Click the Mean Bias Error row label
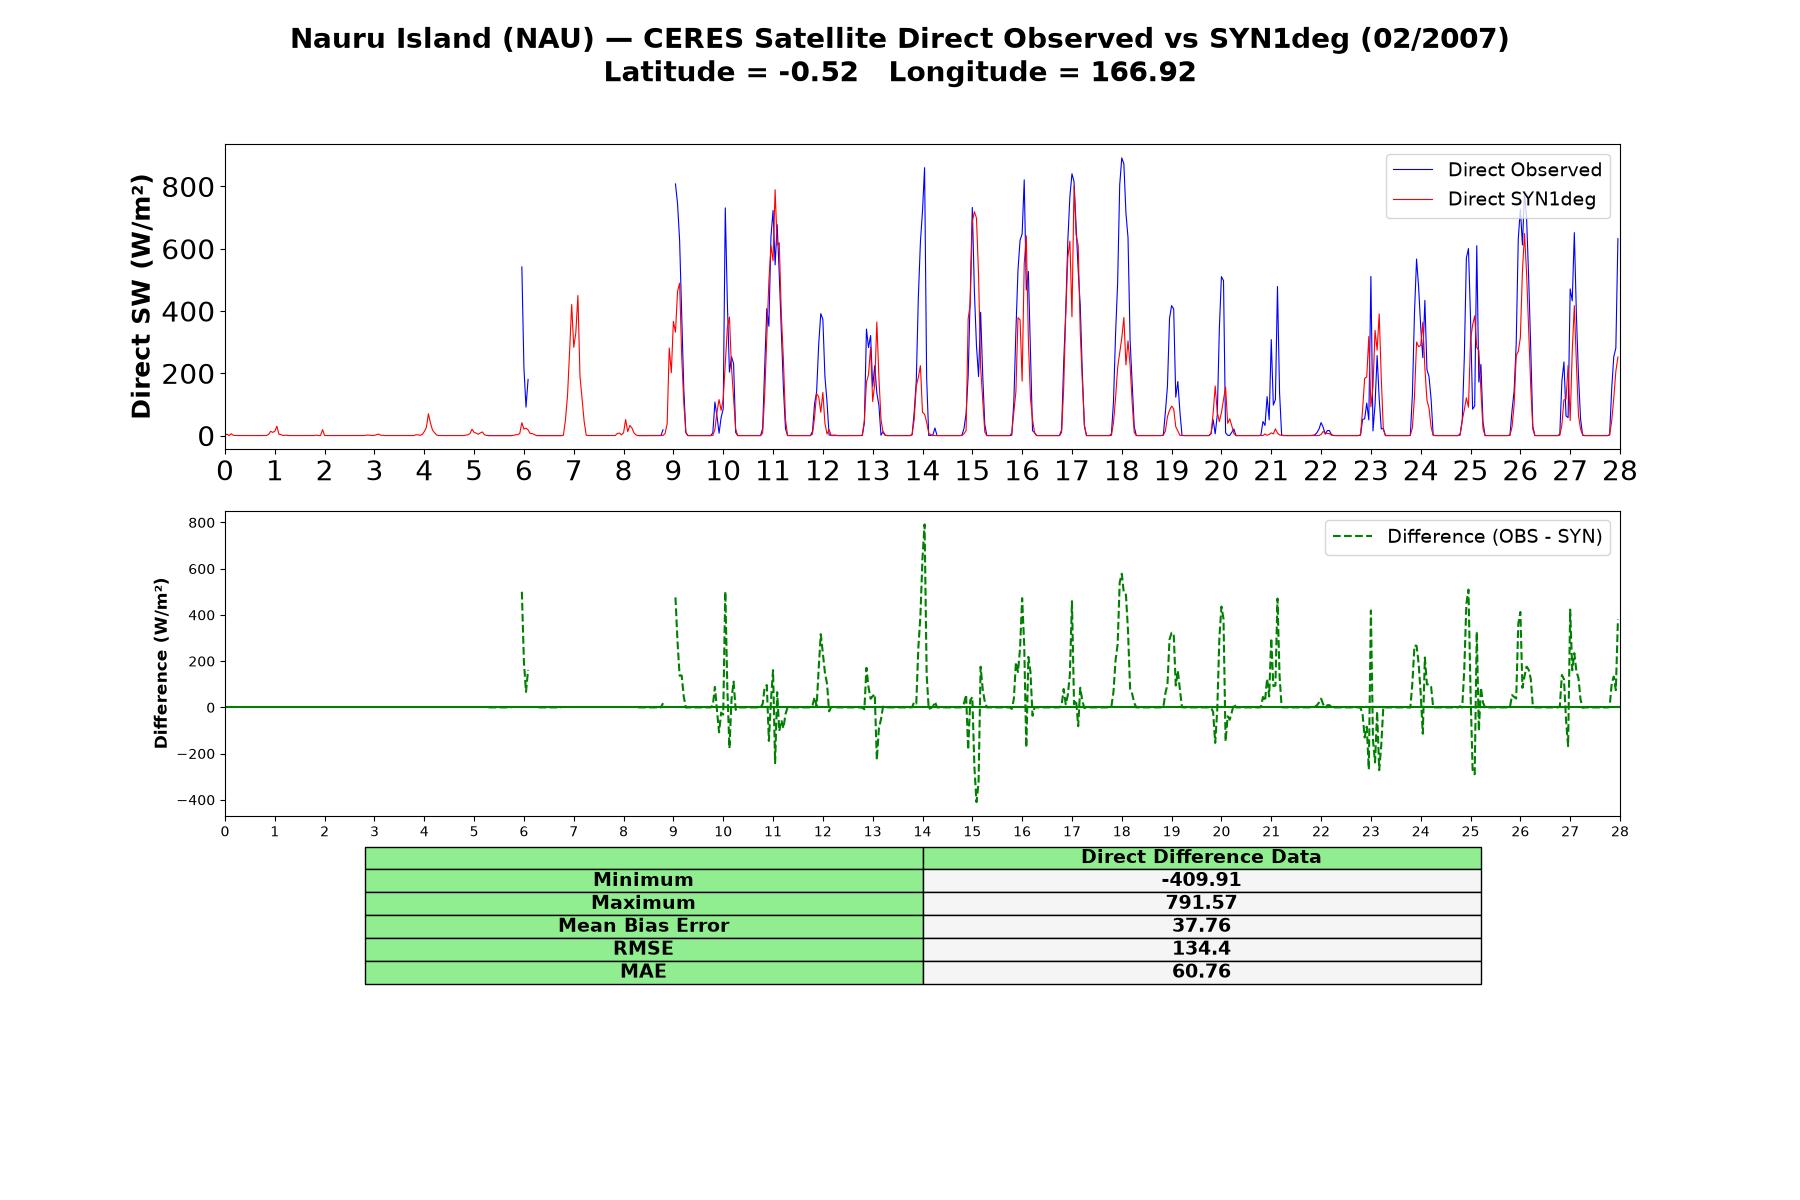The image size is (1800, 1200). pyautogui.click(x=643, y=926)
